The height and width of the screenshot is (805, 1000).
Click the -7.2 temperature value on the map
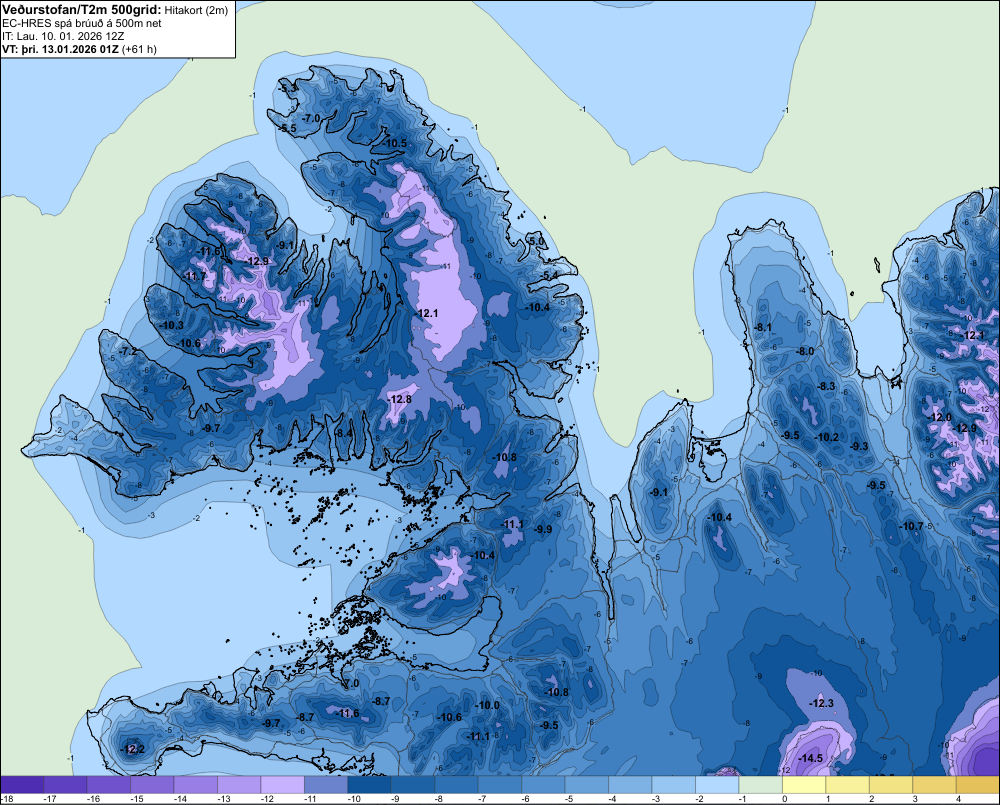point(128,351)
